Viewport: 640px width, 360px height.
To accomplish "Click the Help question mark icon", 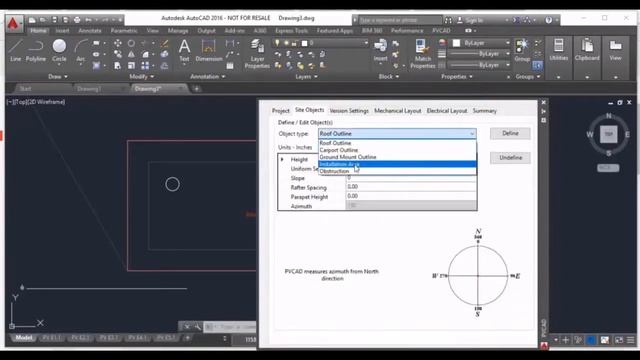I will [x=549, y=20].
